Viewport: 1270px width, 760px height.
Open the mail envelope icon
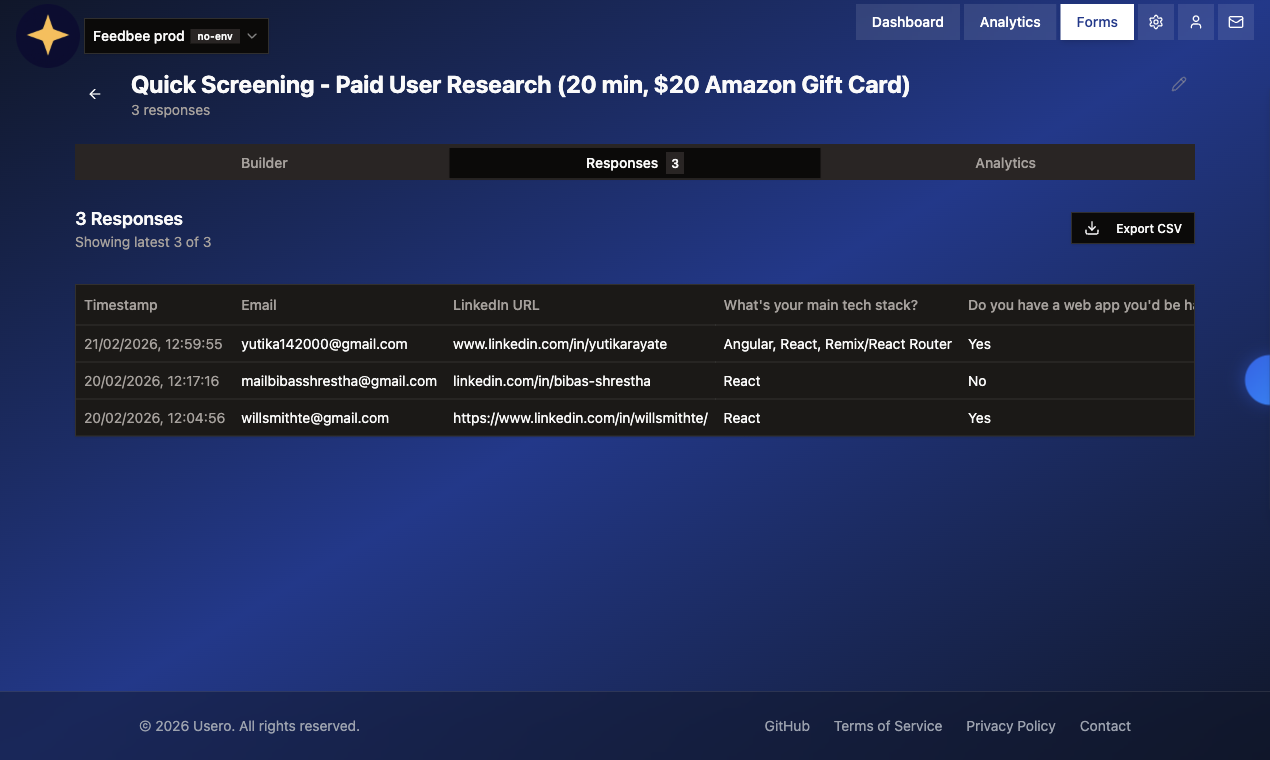[1236, 22]
